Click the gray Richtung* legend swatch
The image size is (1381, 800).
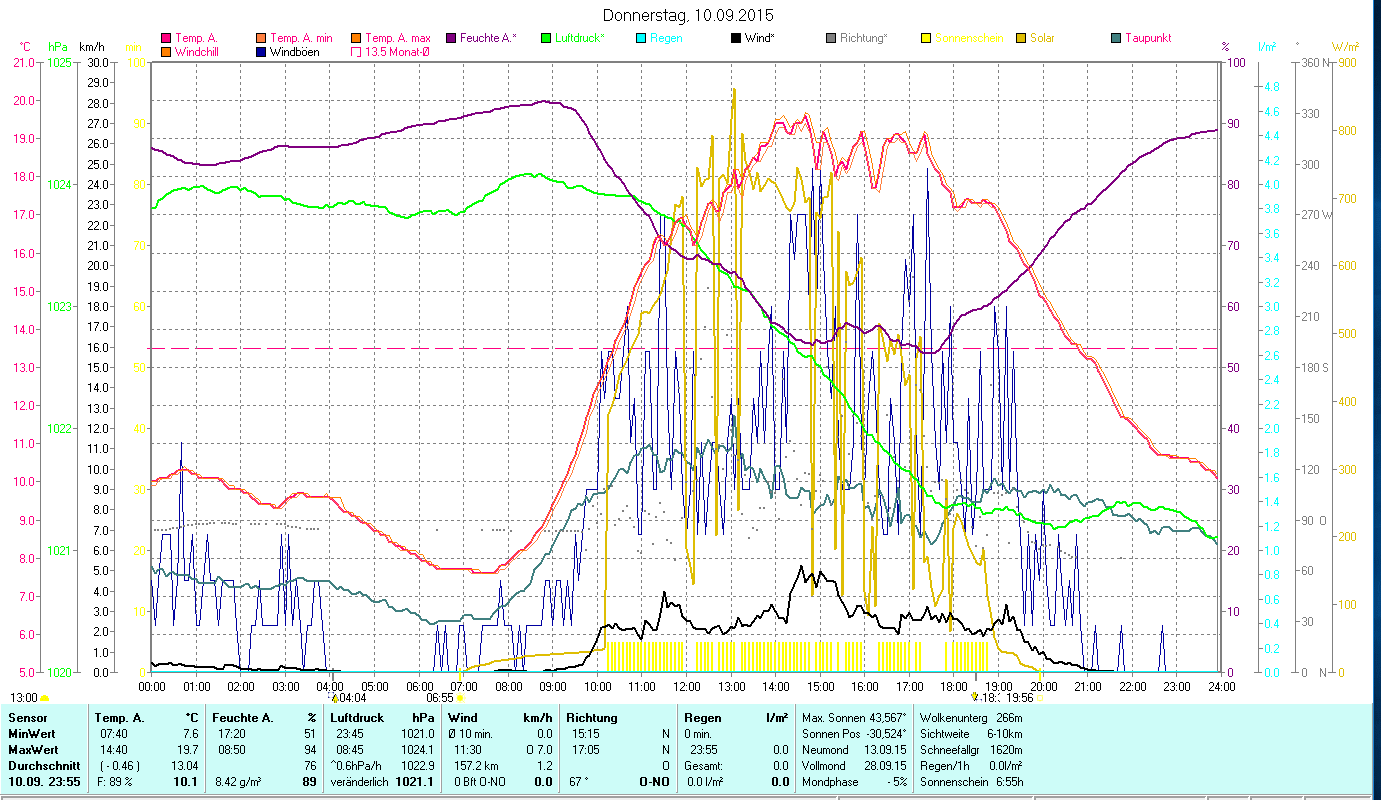[x=831, y=38]
